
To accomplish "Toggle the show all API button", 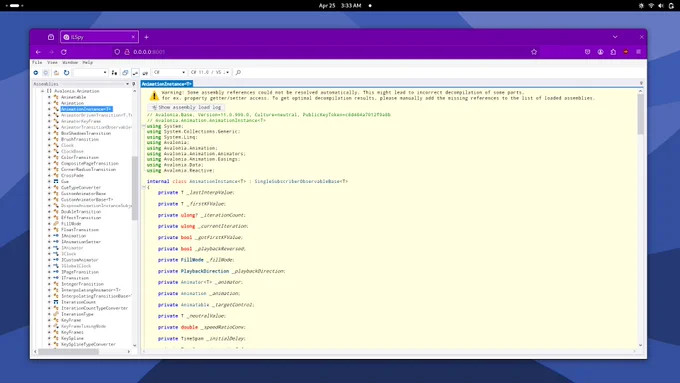I will tap(145, 73).
